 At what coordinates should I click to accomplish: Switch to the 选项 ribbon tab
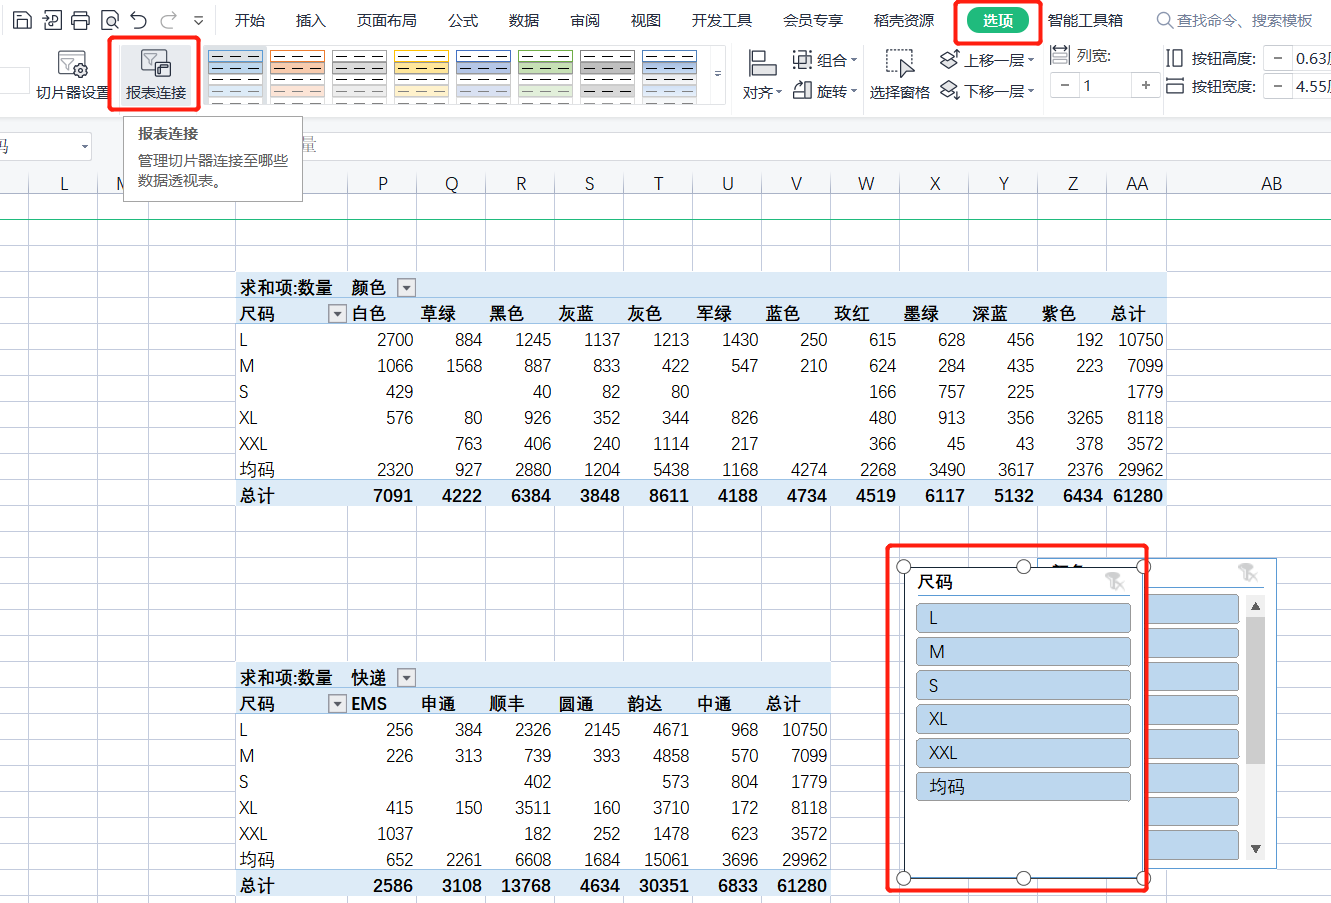pyautogui.click(x=998, y=20)
